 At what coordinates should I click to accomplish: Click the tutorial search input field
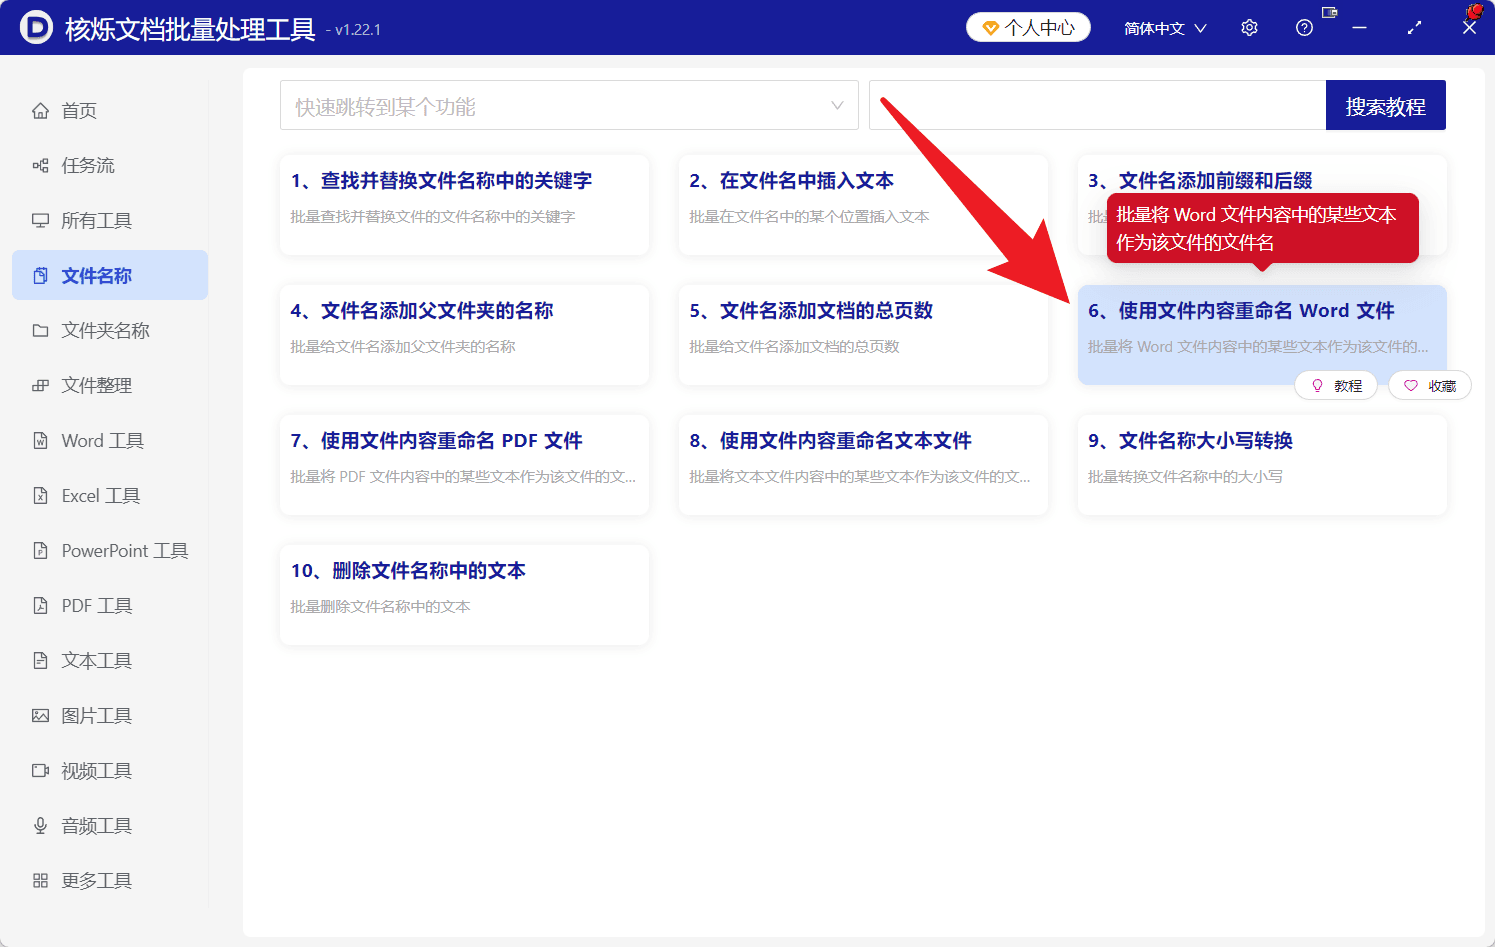[x=1097, y=105]
